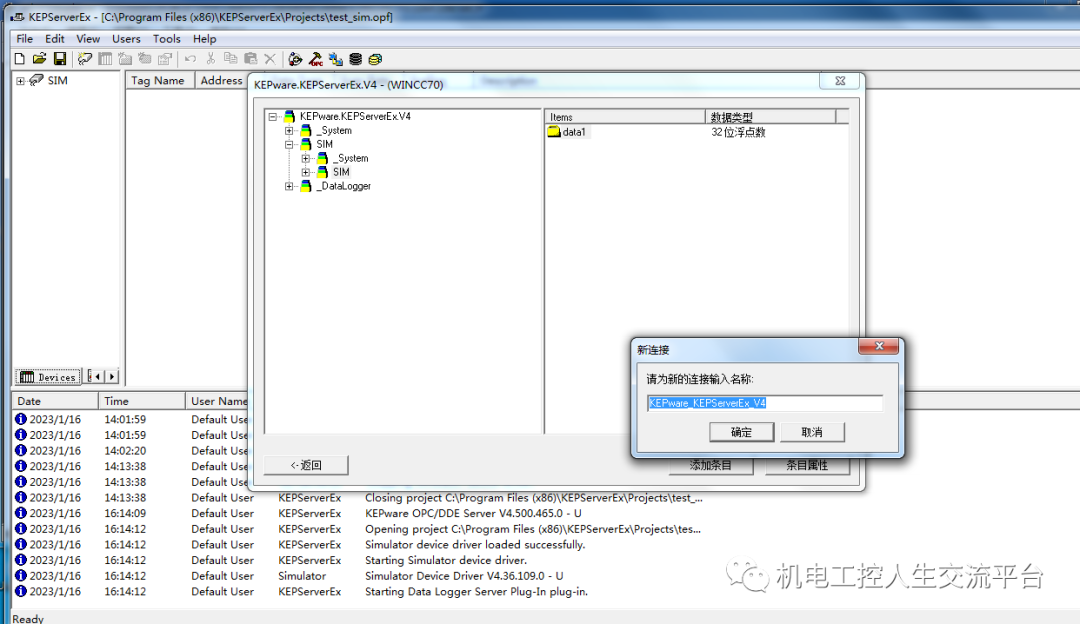The height and width of the screenshot is (624, 1080).
Task: Collapse the SIM node under KEPware root
Action: coord(289,145)
